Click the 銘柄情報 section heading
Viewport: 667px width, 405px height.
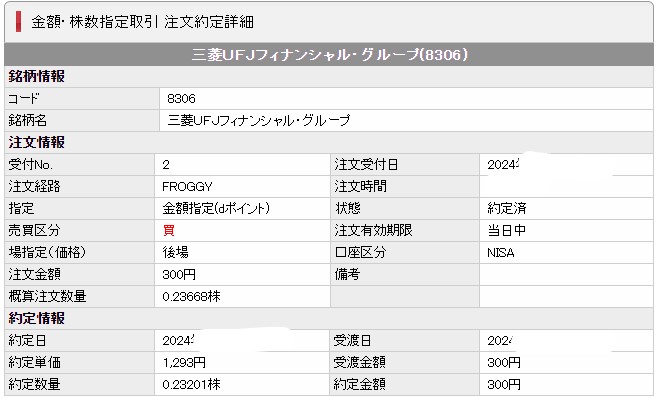(x=37, y=77)
